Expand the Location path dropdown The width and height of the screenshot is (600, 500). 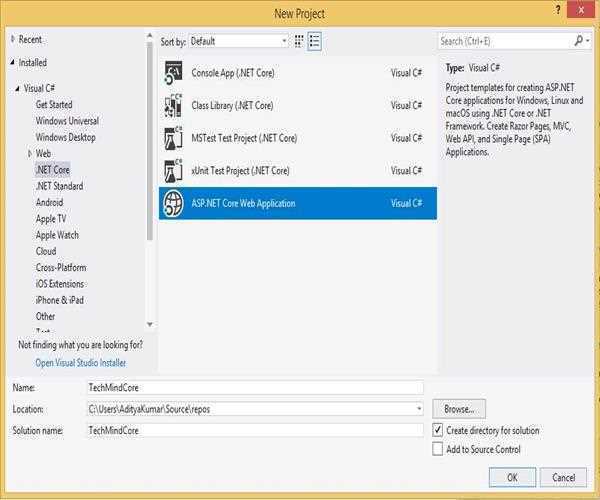418,409
